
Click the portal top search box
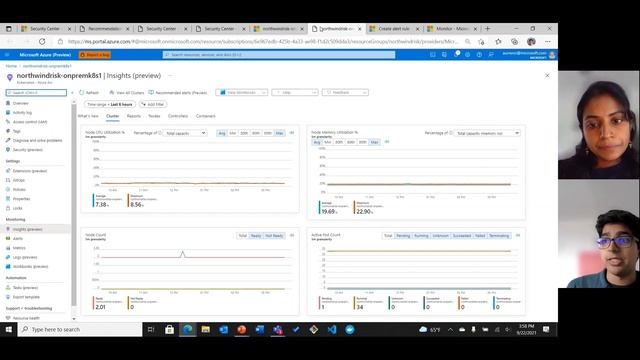coord(279,55)
